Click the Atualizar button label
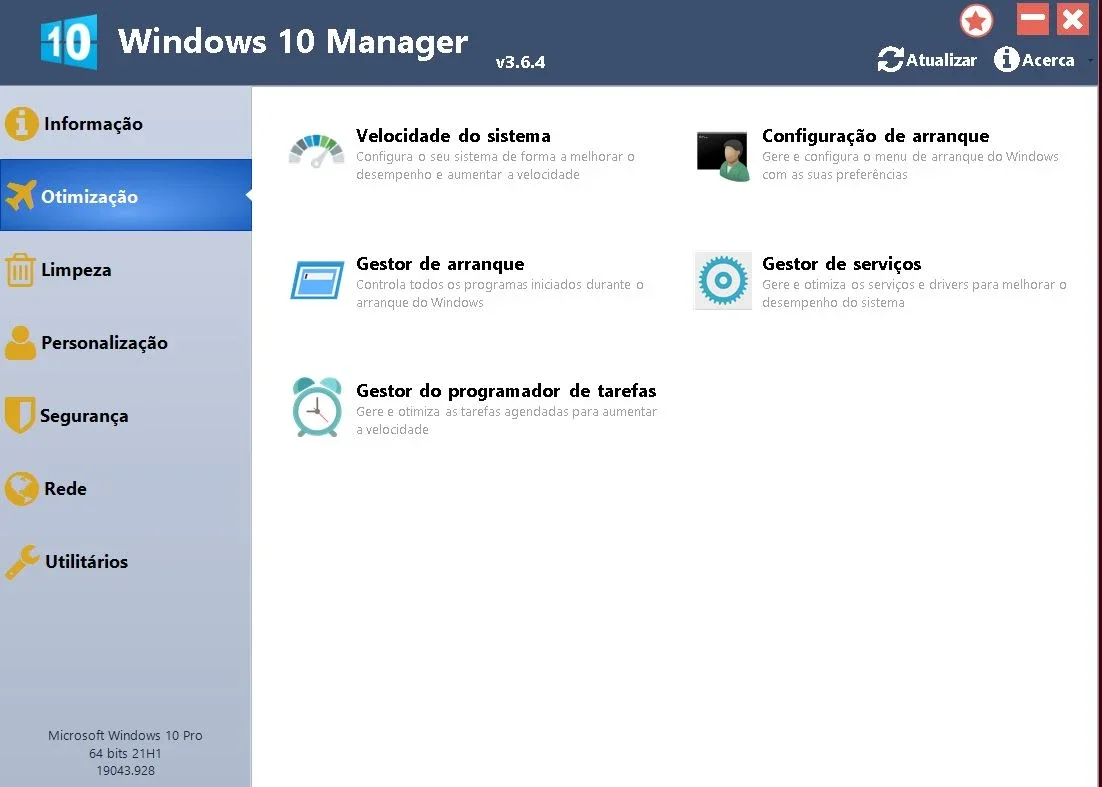Image resolution: width=1102 pixels, height=787 pixels. (941, 60)
